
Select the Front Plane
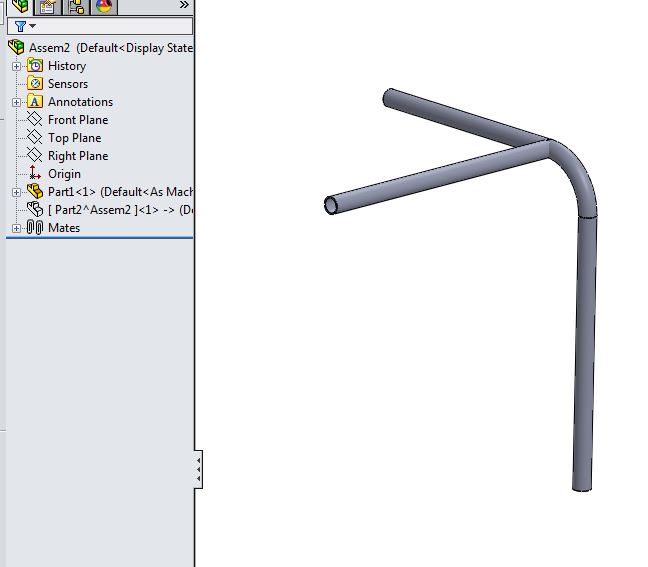pyautogui.click(x=77, y=120)
